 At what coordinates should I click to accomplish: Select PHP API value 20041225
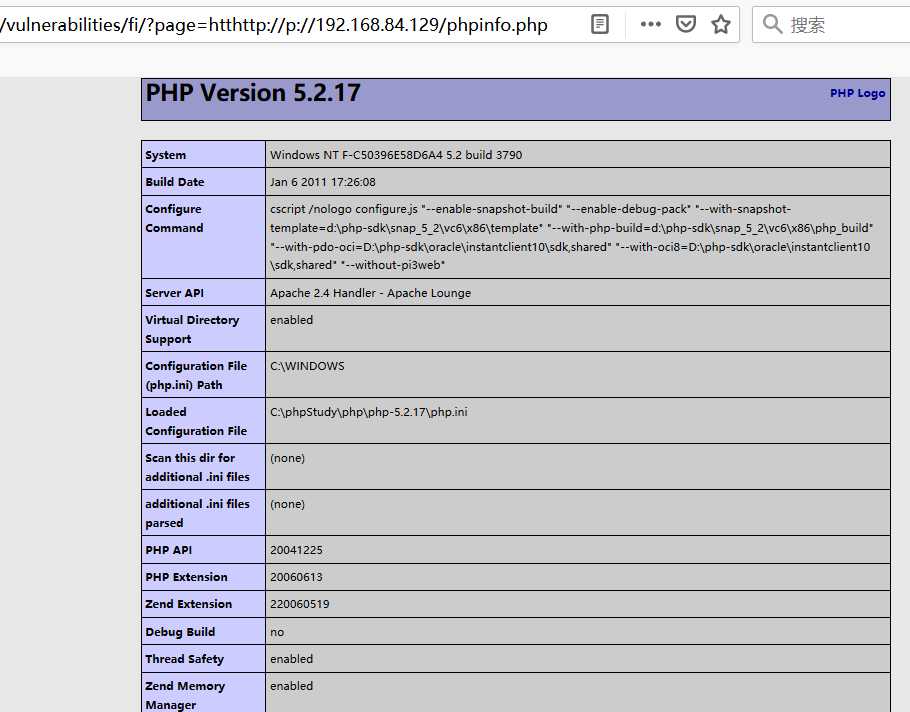(296, 550)
